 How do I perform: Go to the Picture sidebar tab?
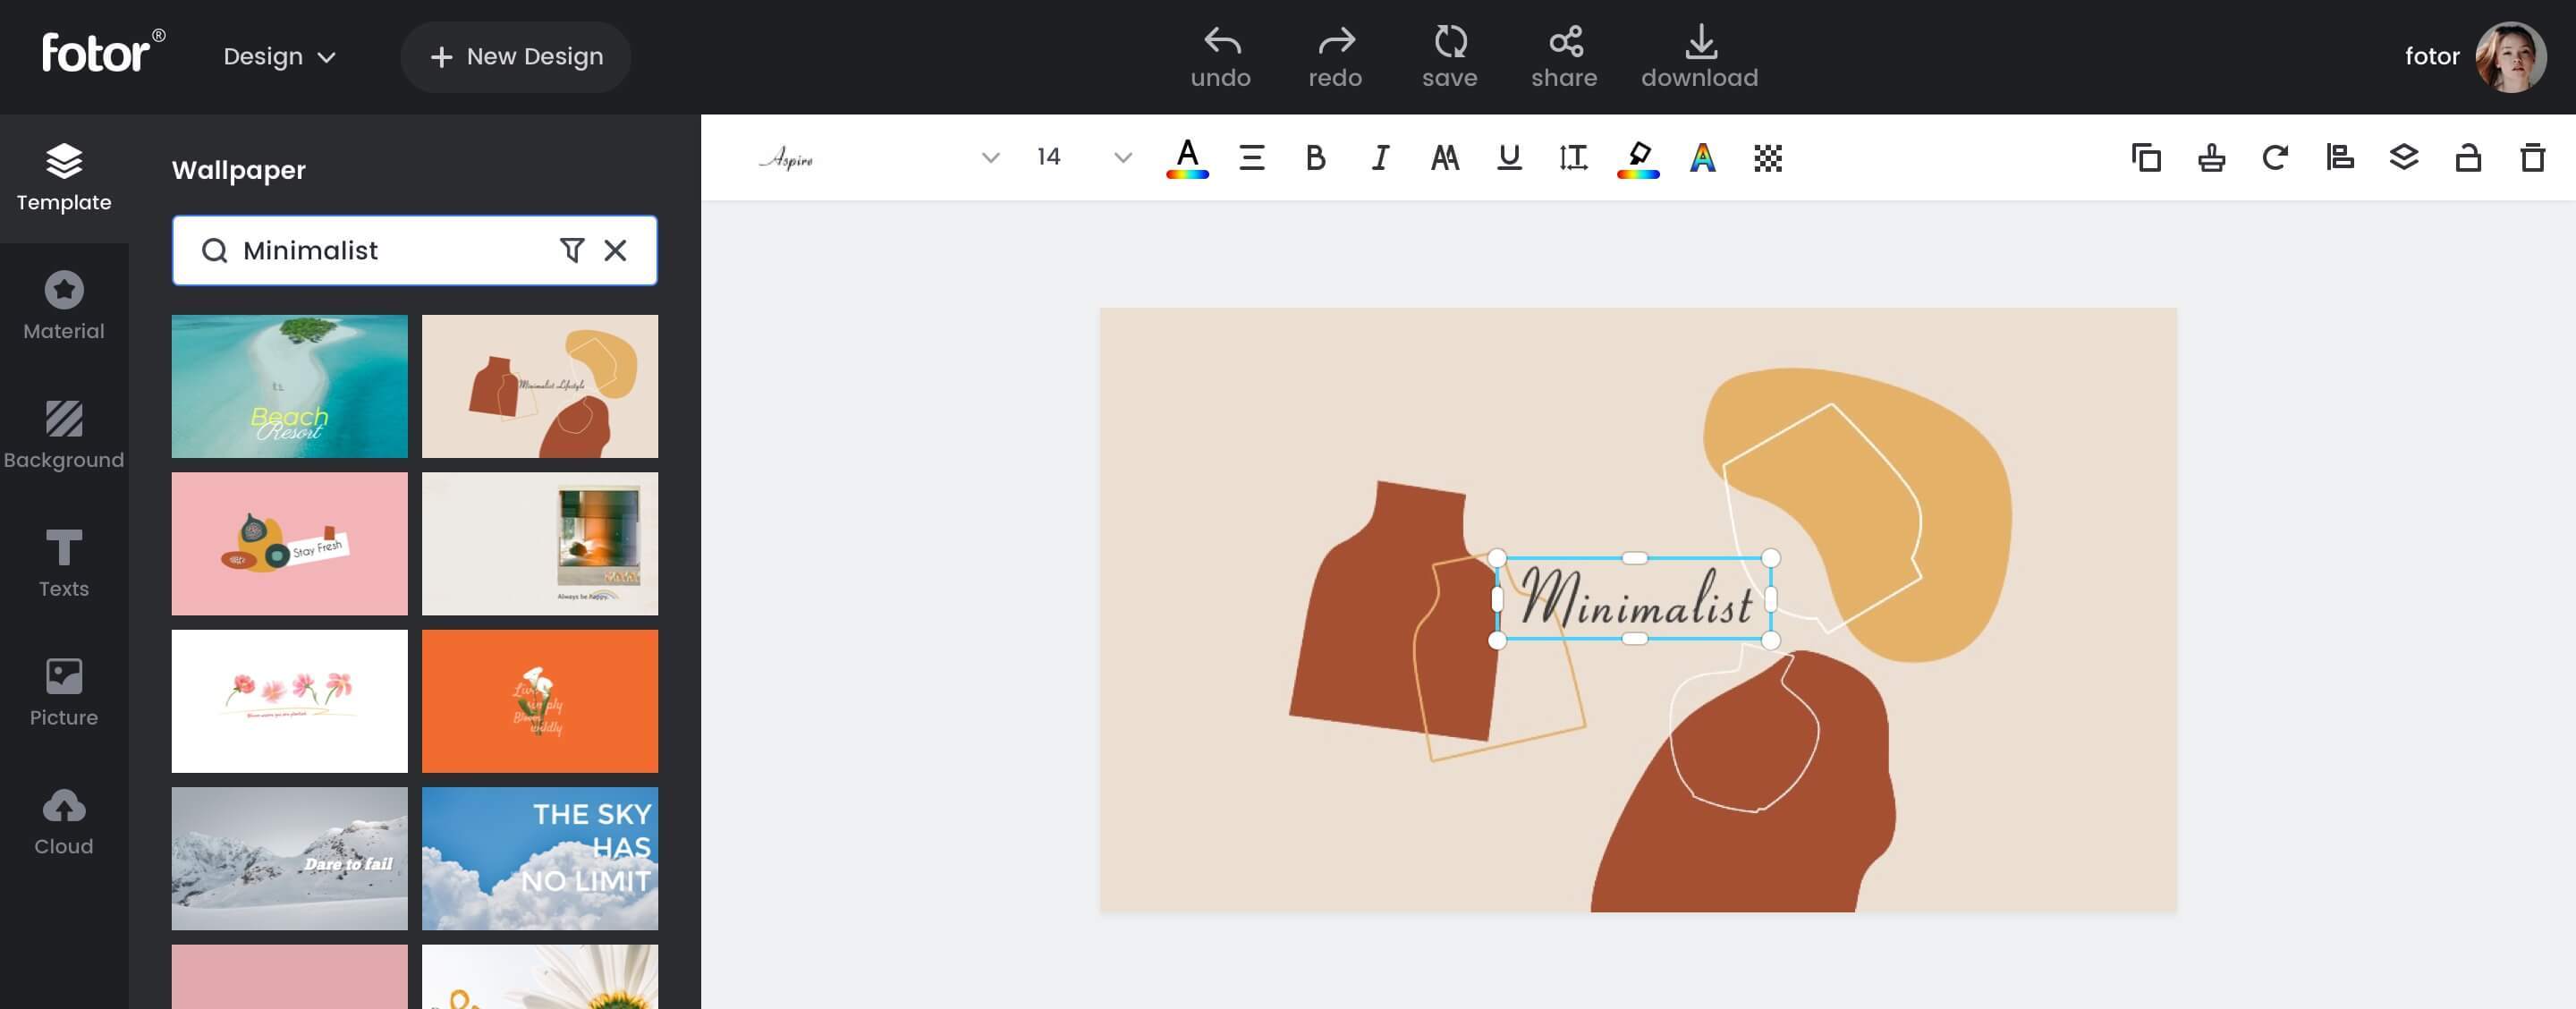(64, 693)
